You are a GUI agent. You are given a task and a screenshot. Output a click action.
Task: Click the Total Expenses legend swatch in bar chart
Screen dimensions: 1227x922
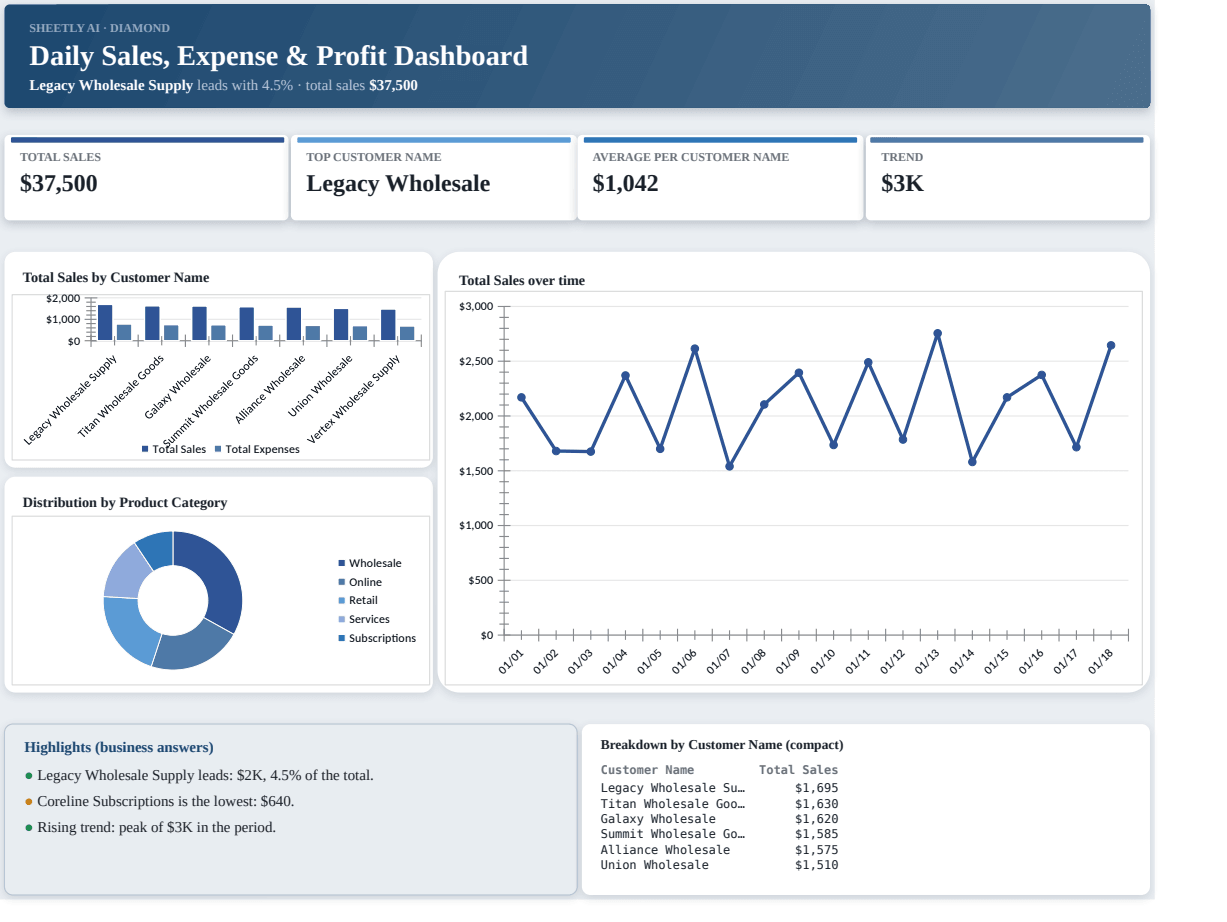[x=218, y=449]
